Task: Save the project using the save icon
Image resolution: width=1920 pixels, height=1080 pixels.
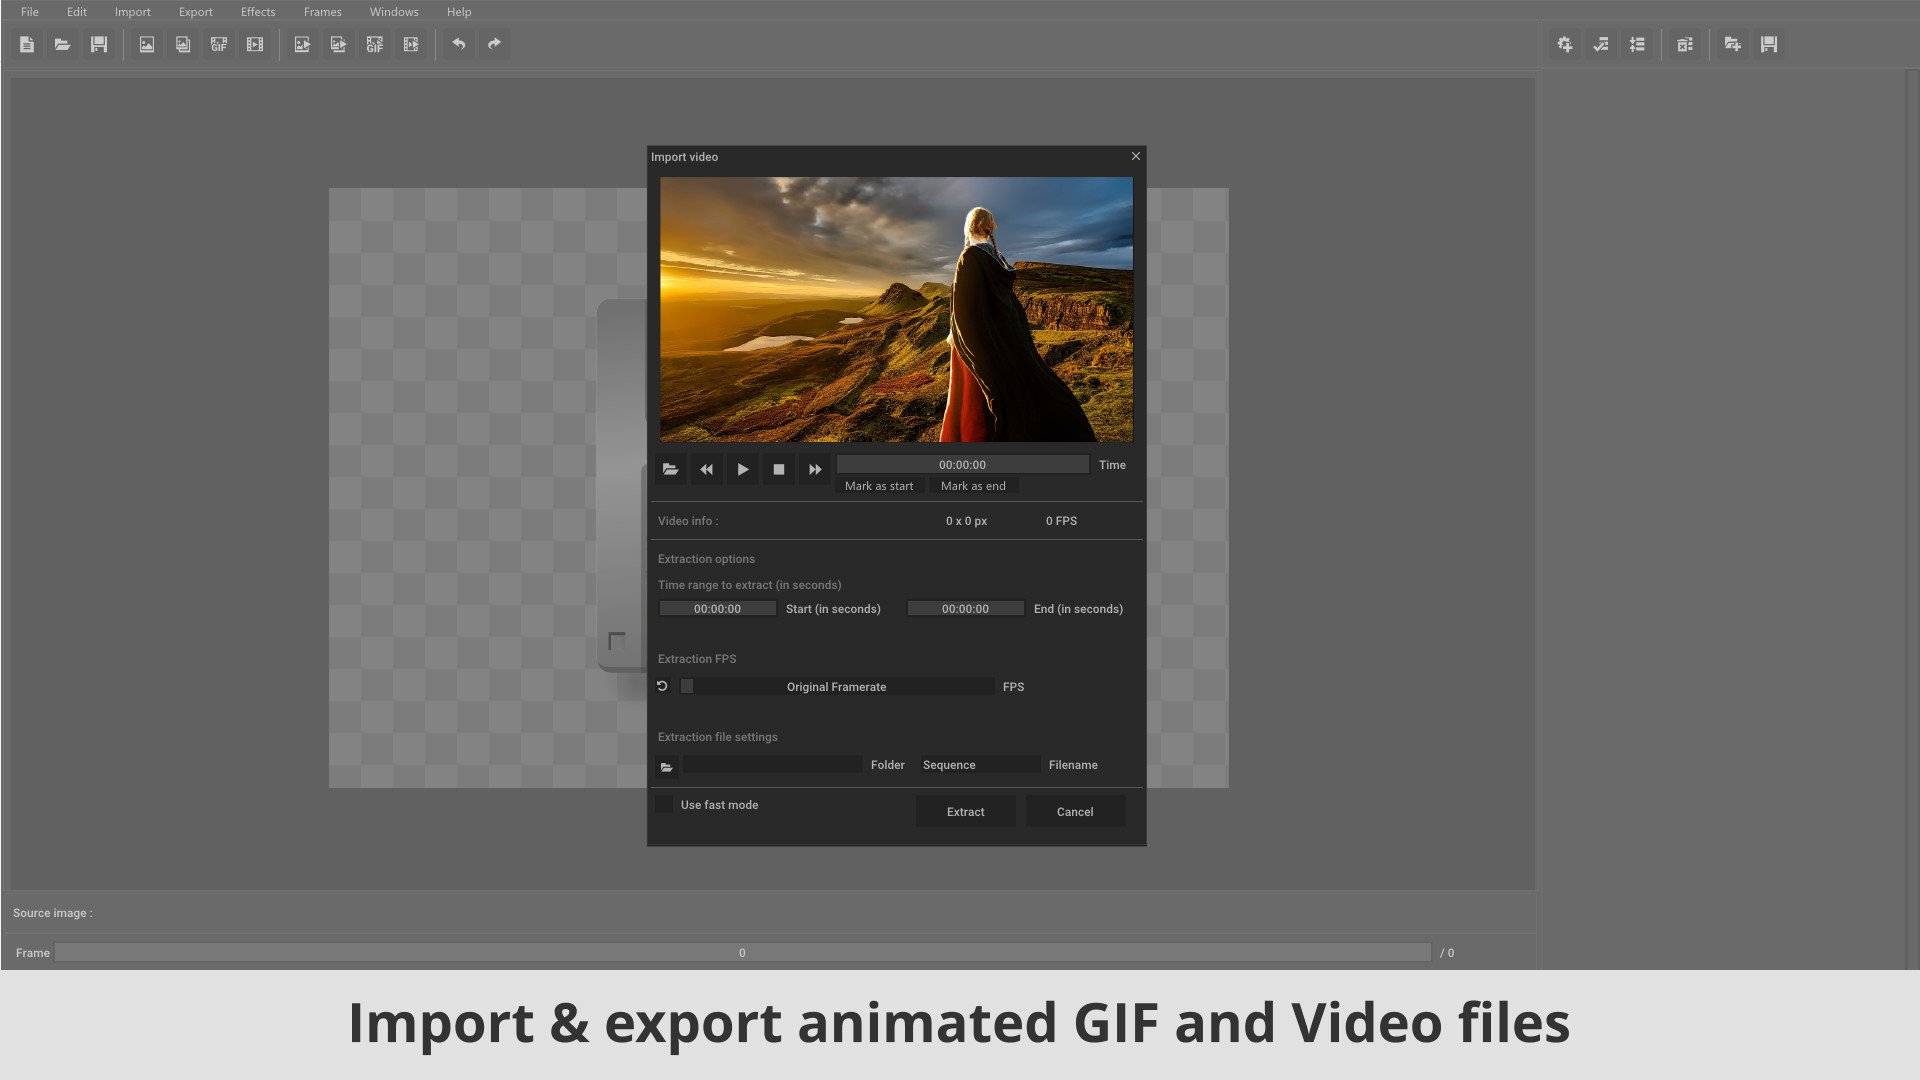Action: [98, 44]
